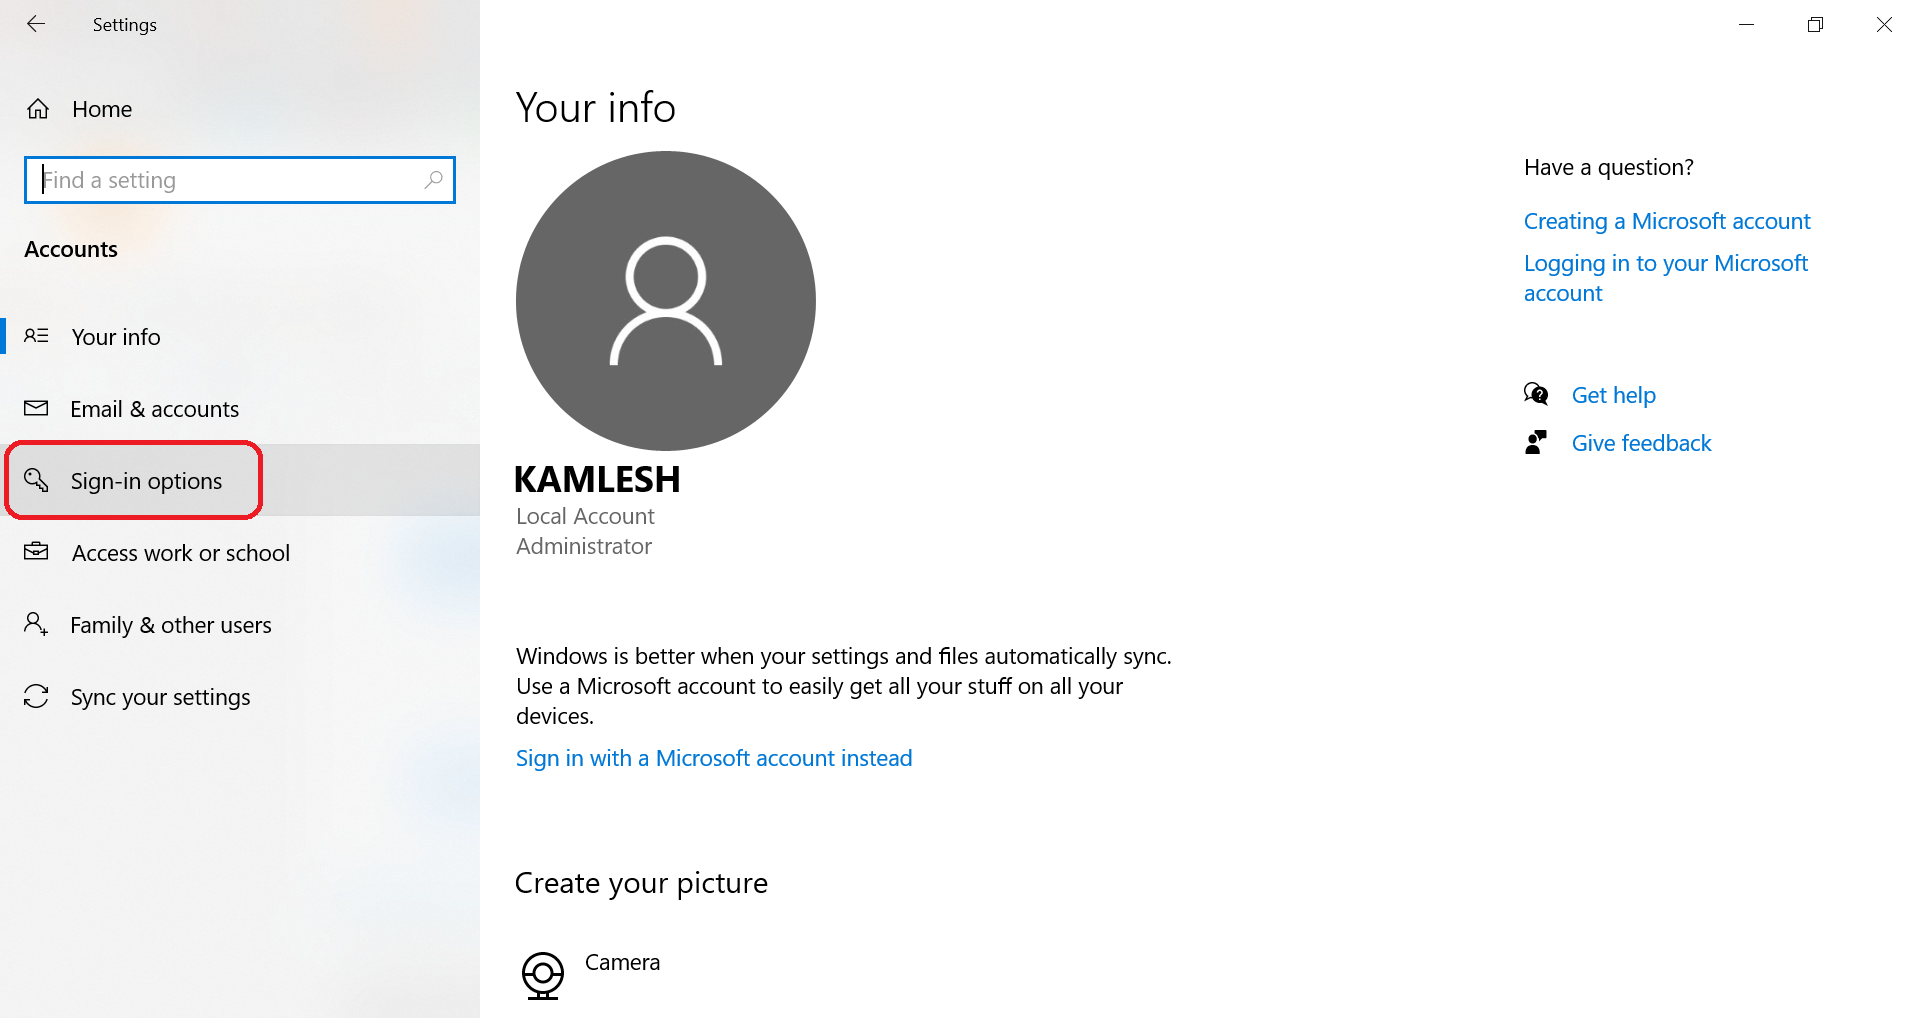Click the back arrow at the top left
The width and height of the screenshot is (1920, 1018).
coord(36,24)
